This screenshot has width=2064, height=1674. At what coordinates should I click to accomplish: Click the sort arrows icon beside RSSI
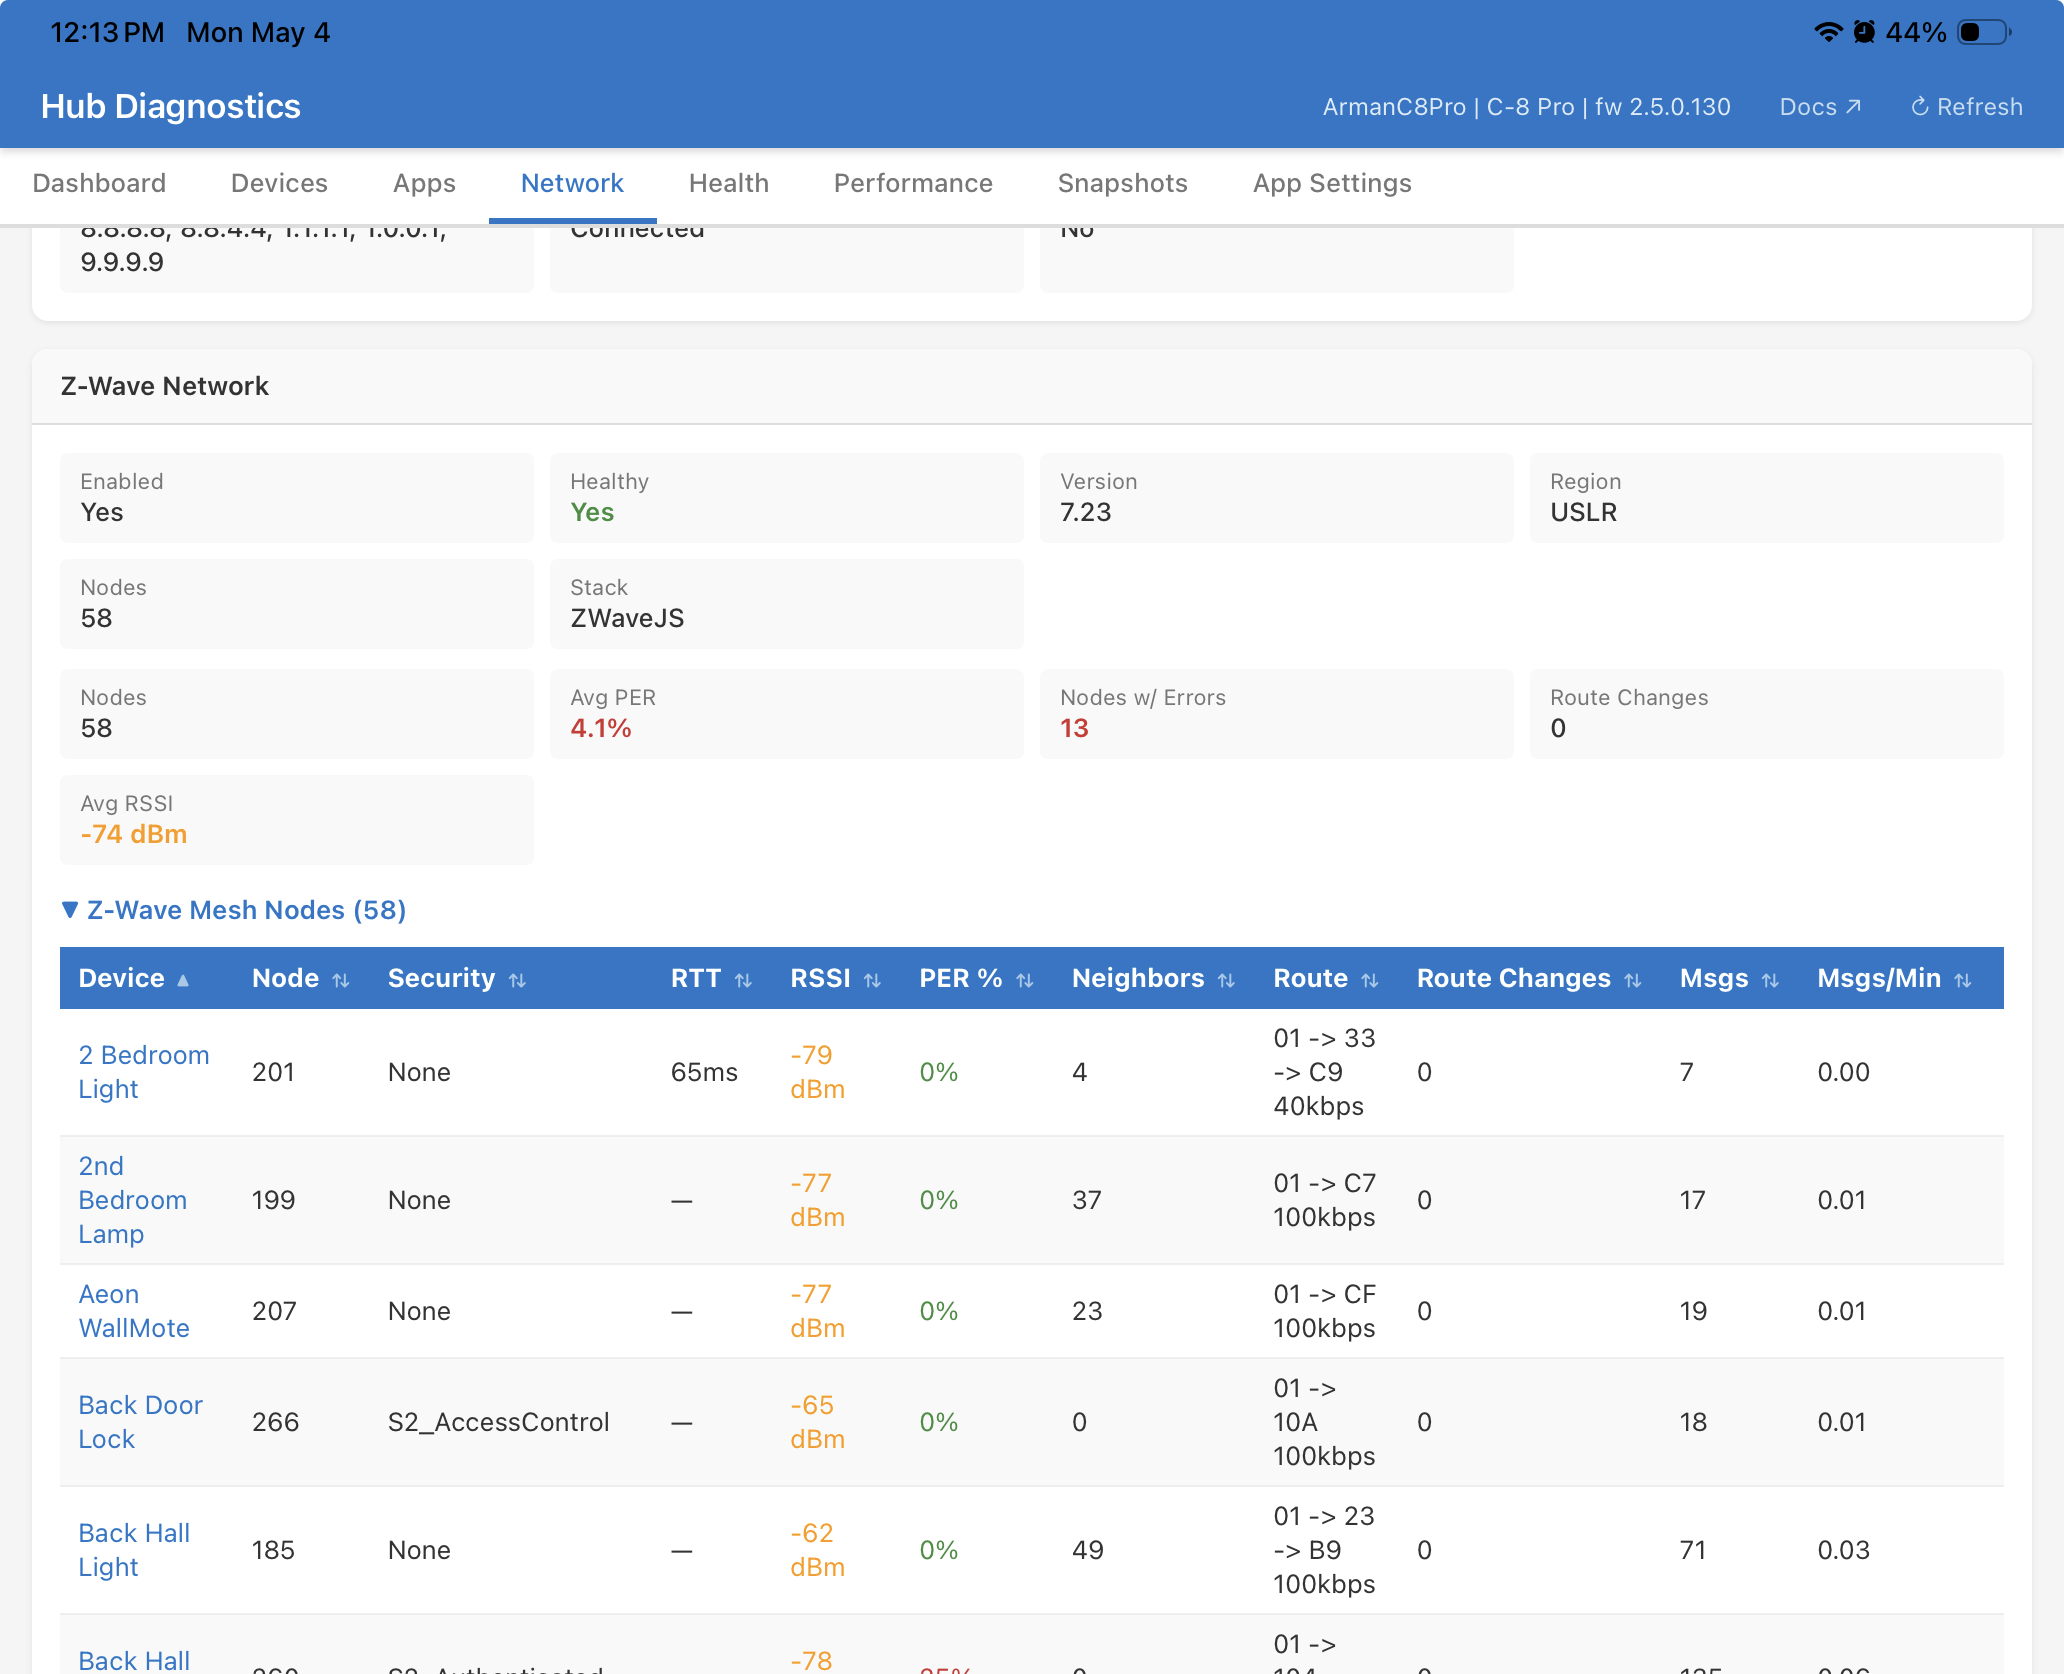click(872, 980)
